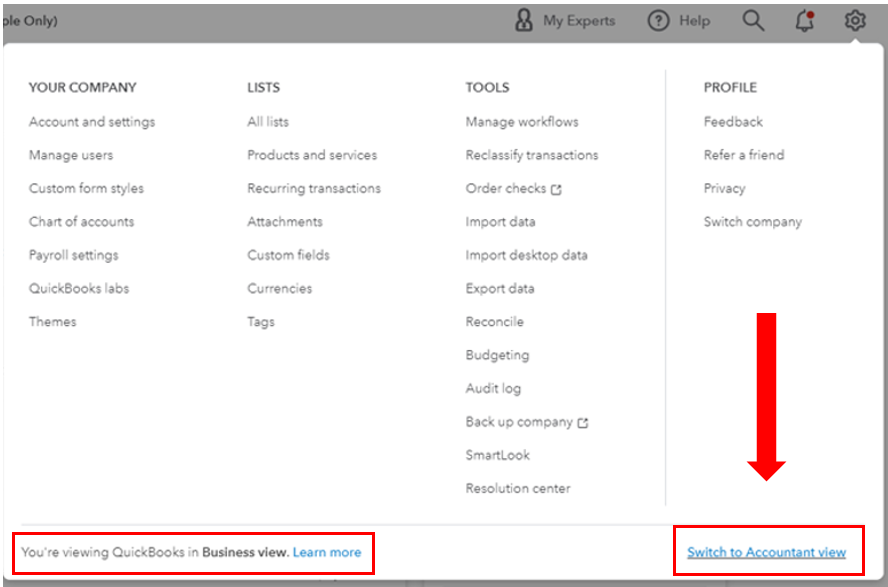Click Order checks
888x587 pixels.
506,188
